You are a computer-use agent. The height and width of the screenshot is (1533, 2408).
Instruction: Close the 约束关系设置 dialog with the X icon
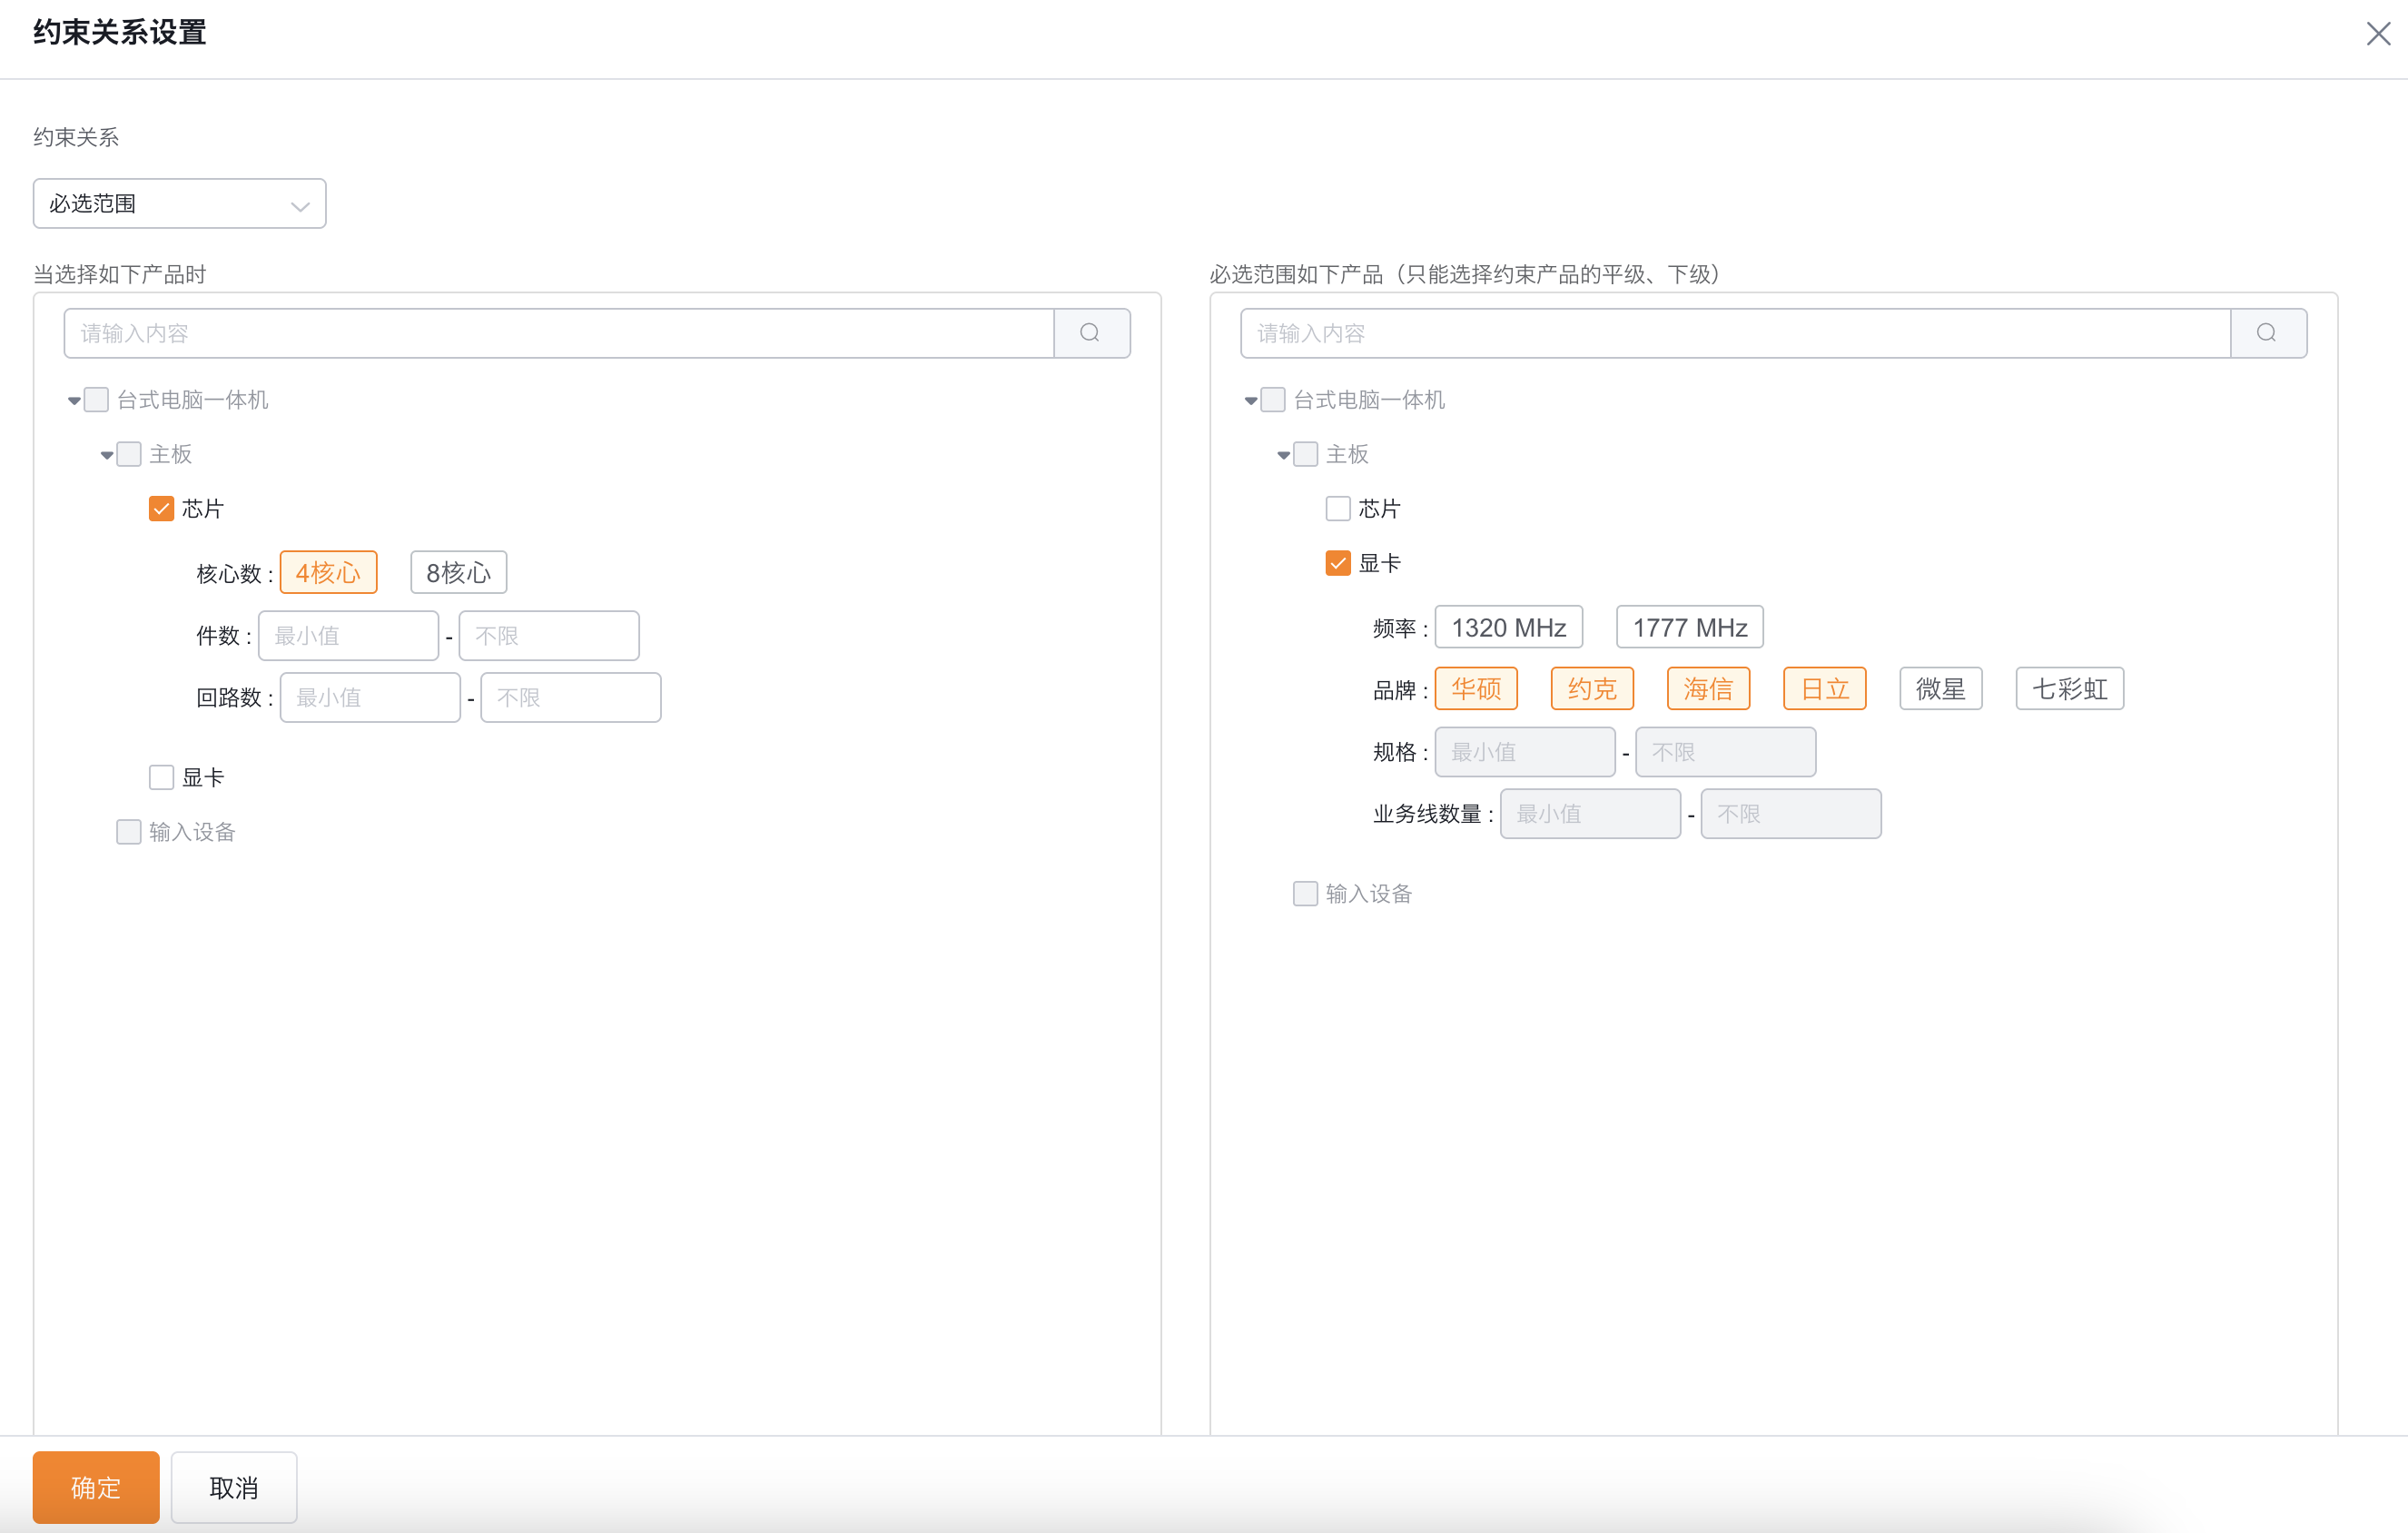point(2378,34)
